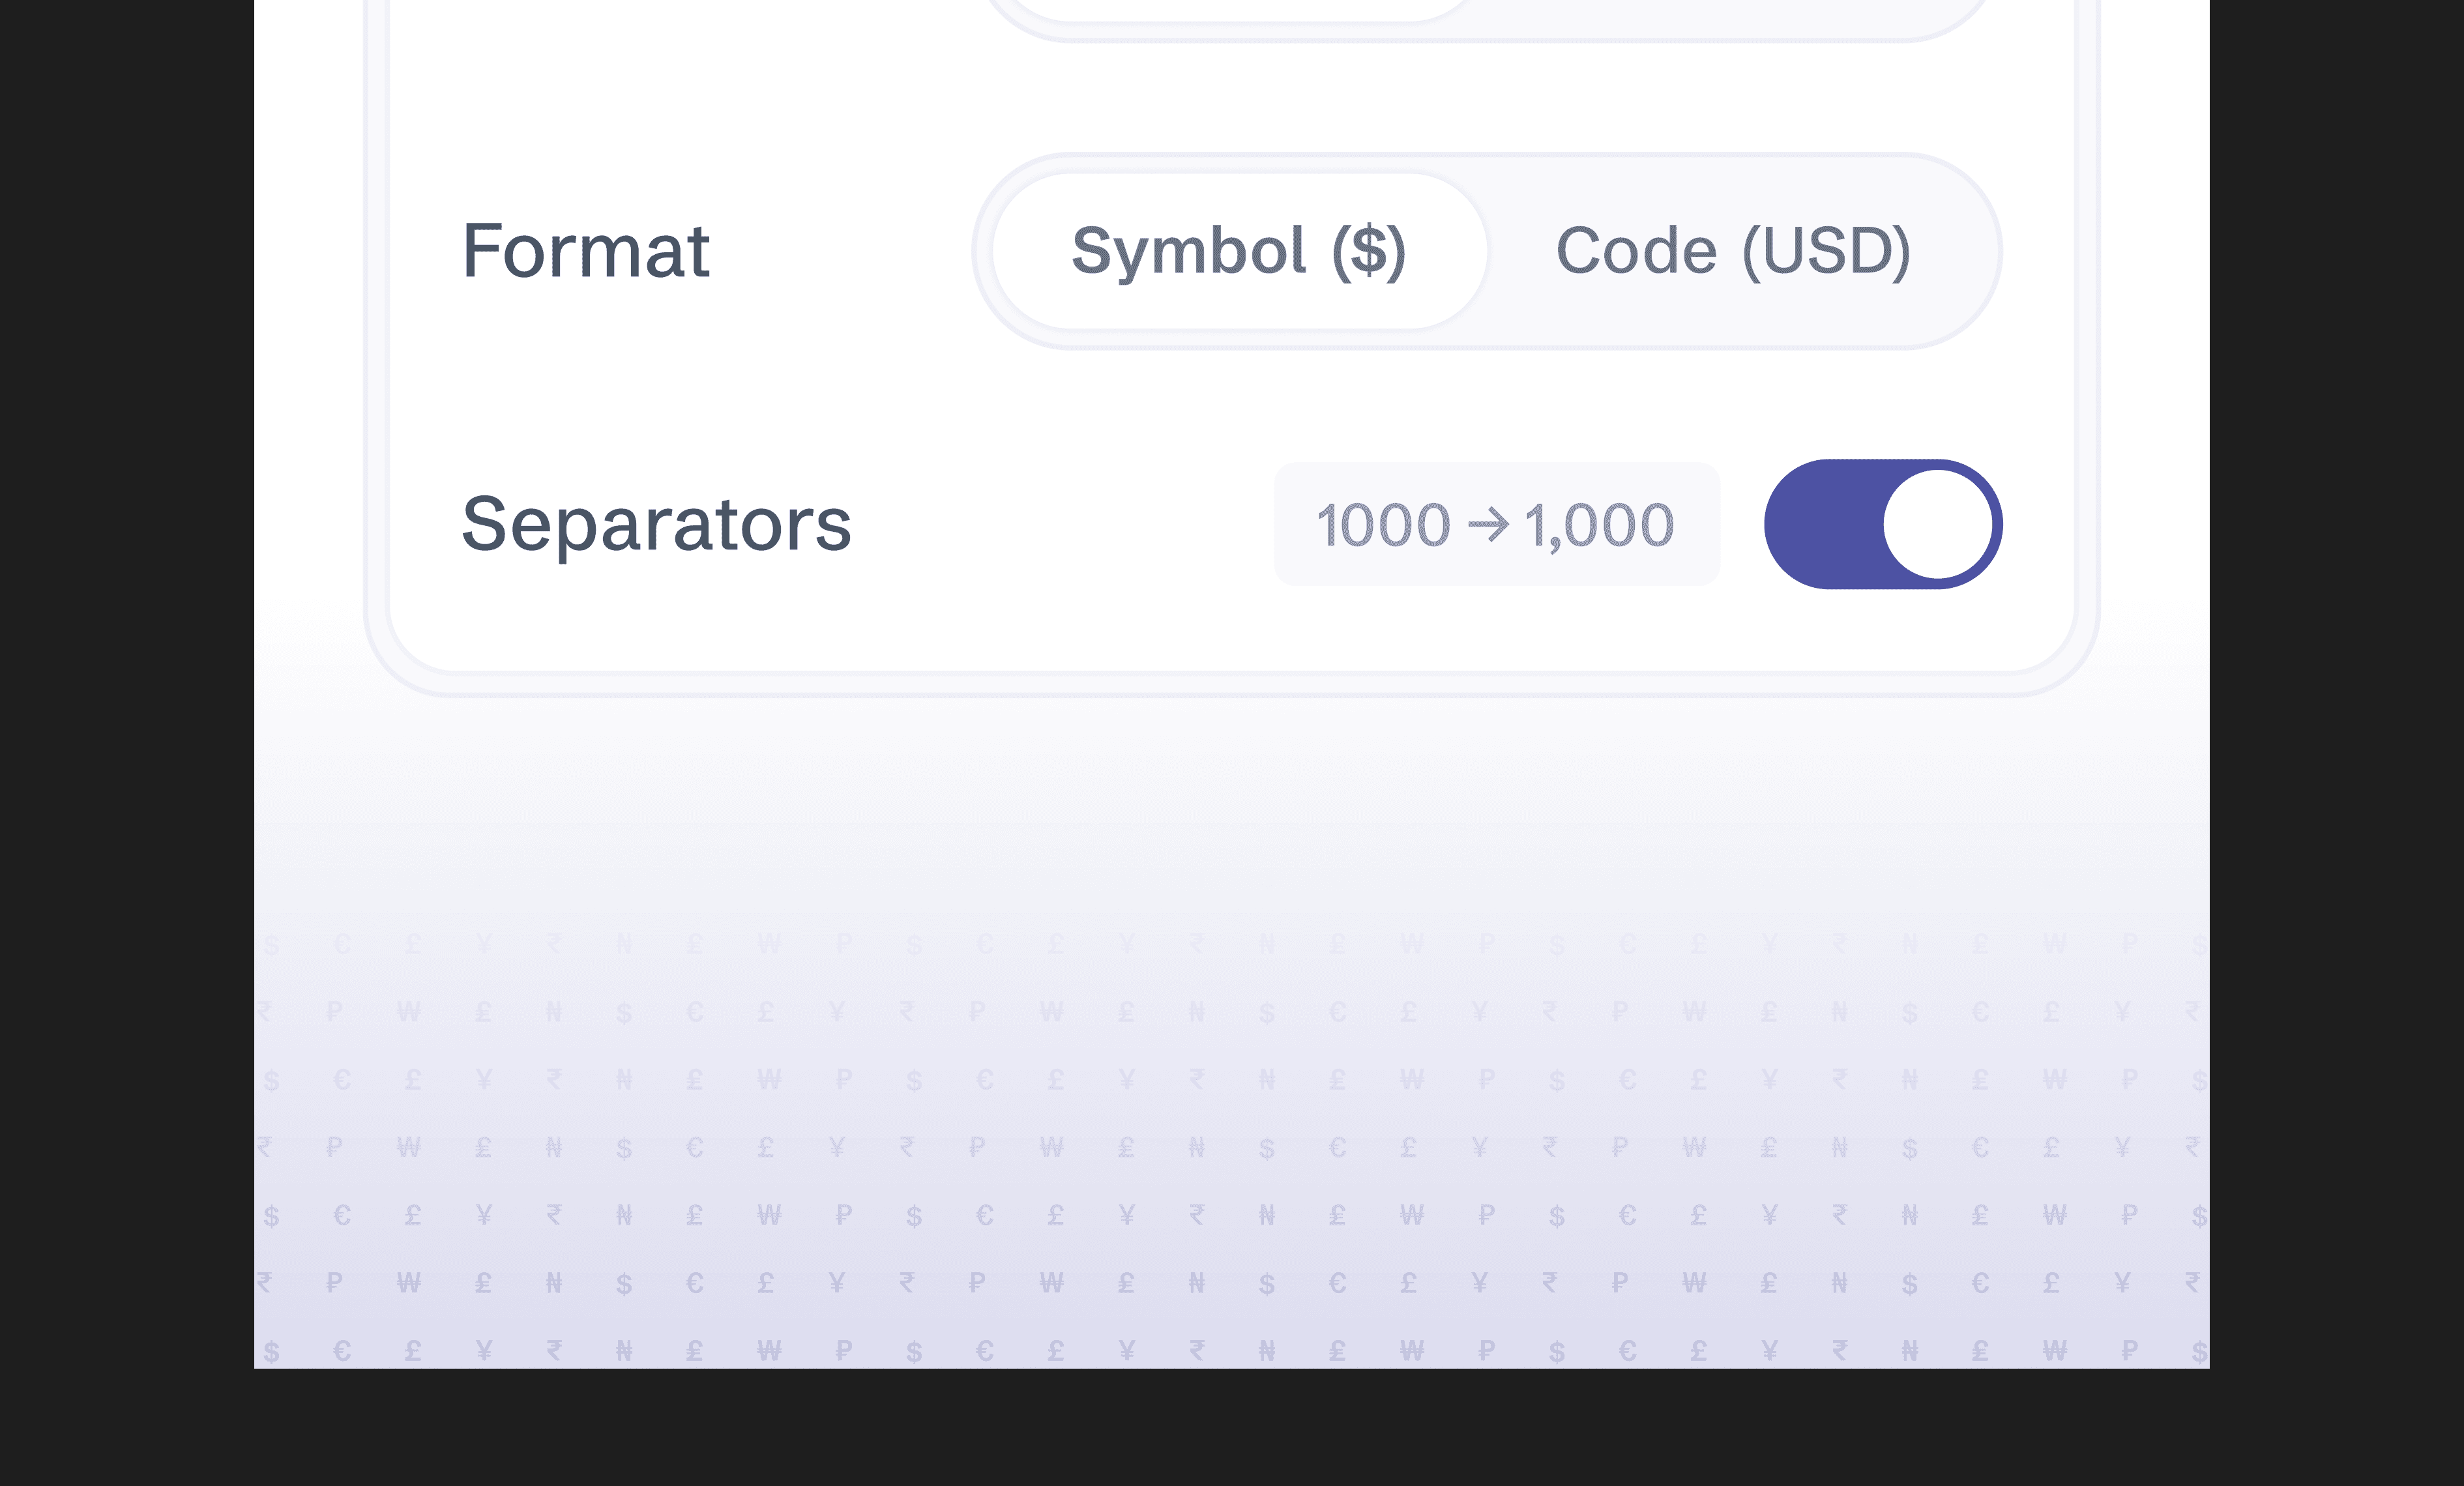Switch format to Code (USD)

click(1734, 251)
